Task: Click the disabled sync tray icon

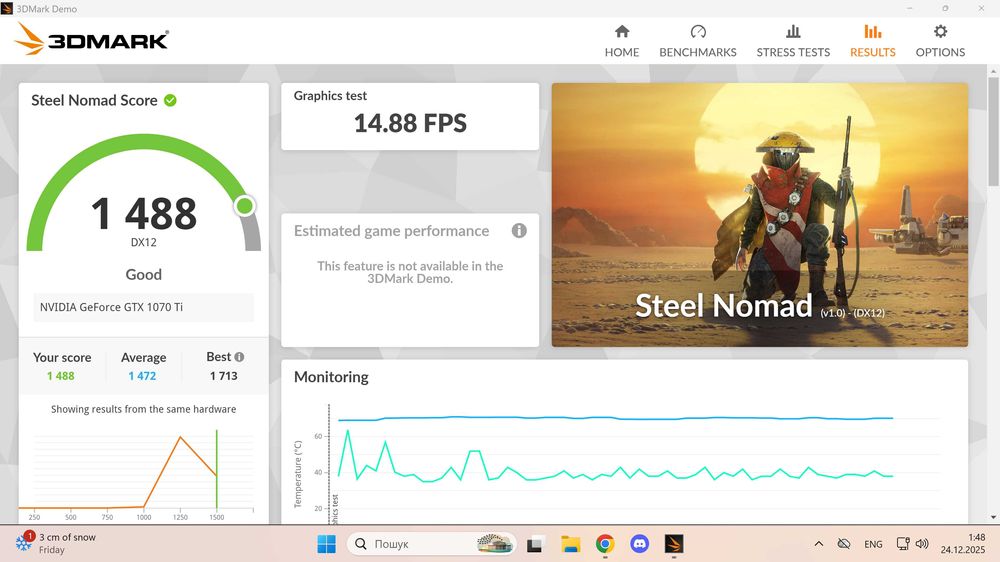Action: pyautogui.click(x=844, y=544)
